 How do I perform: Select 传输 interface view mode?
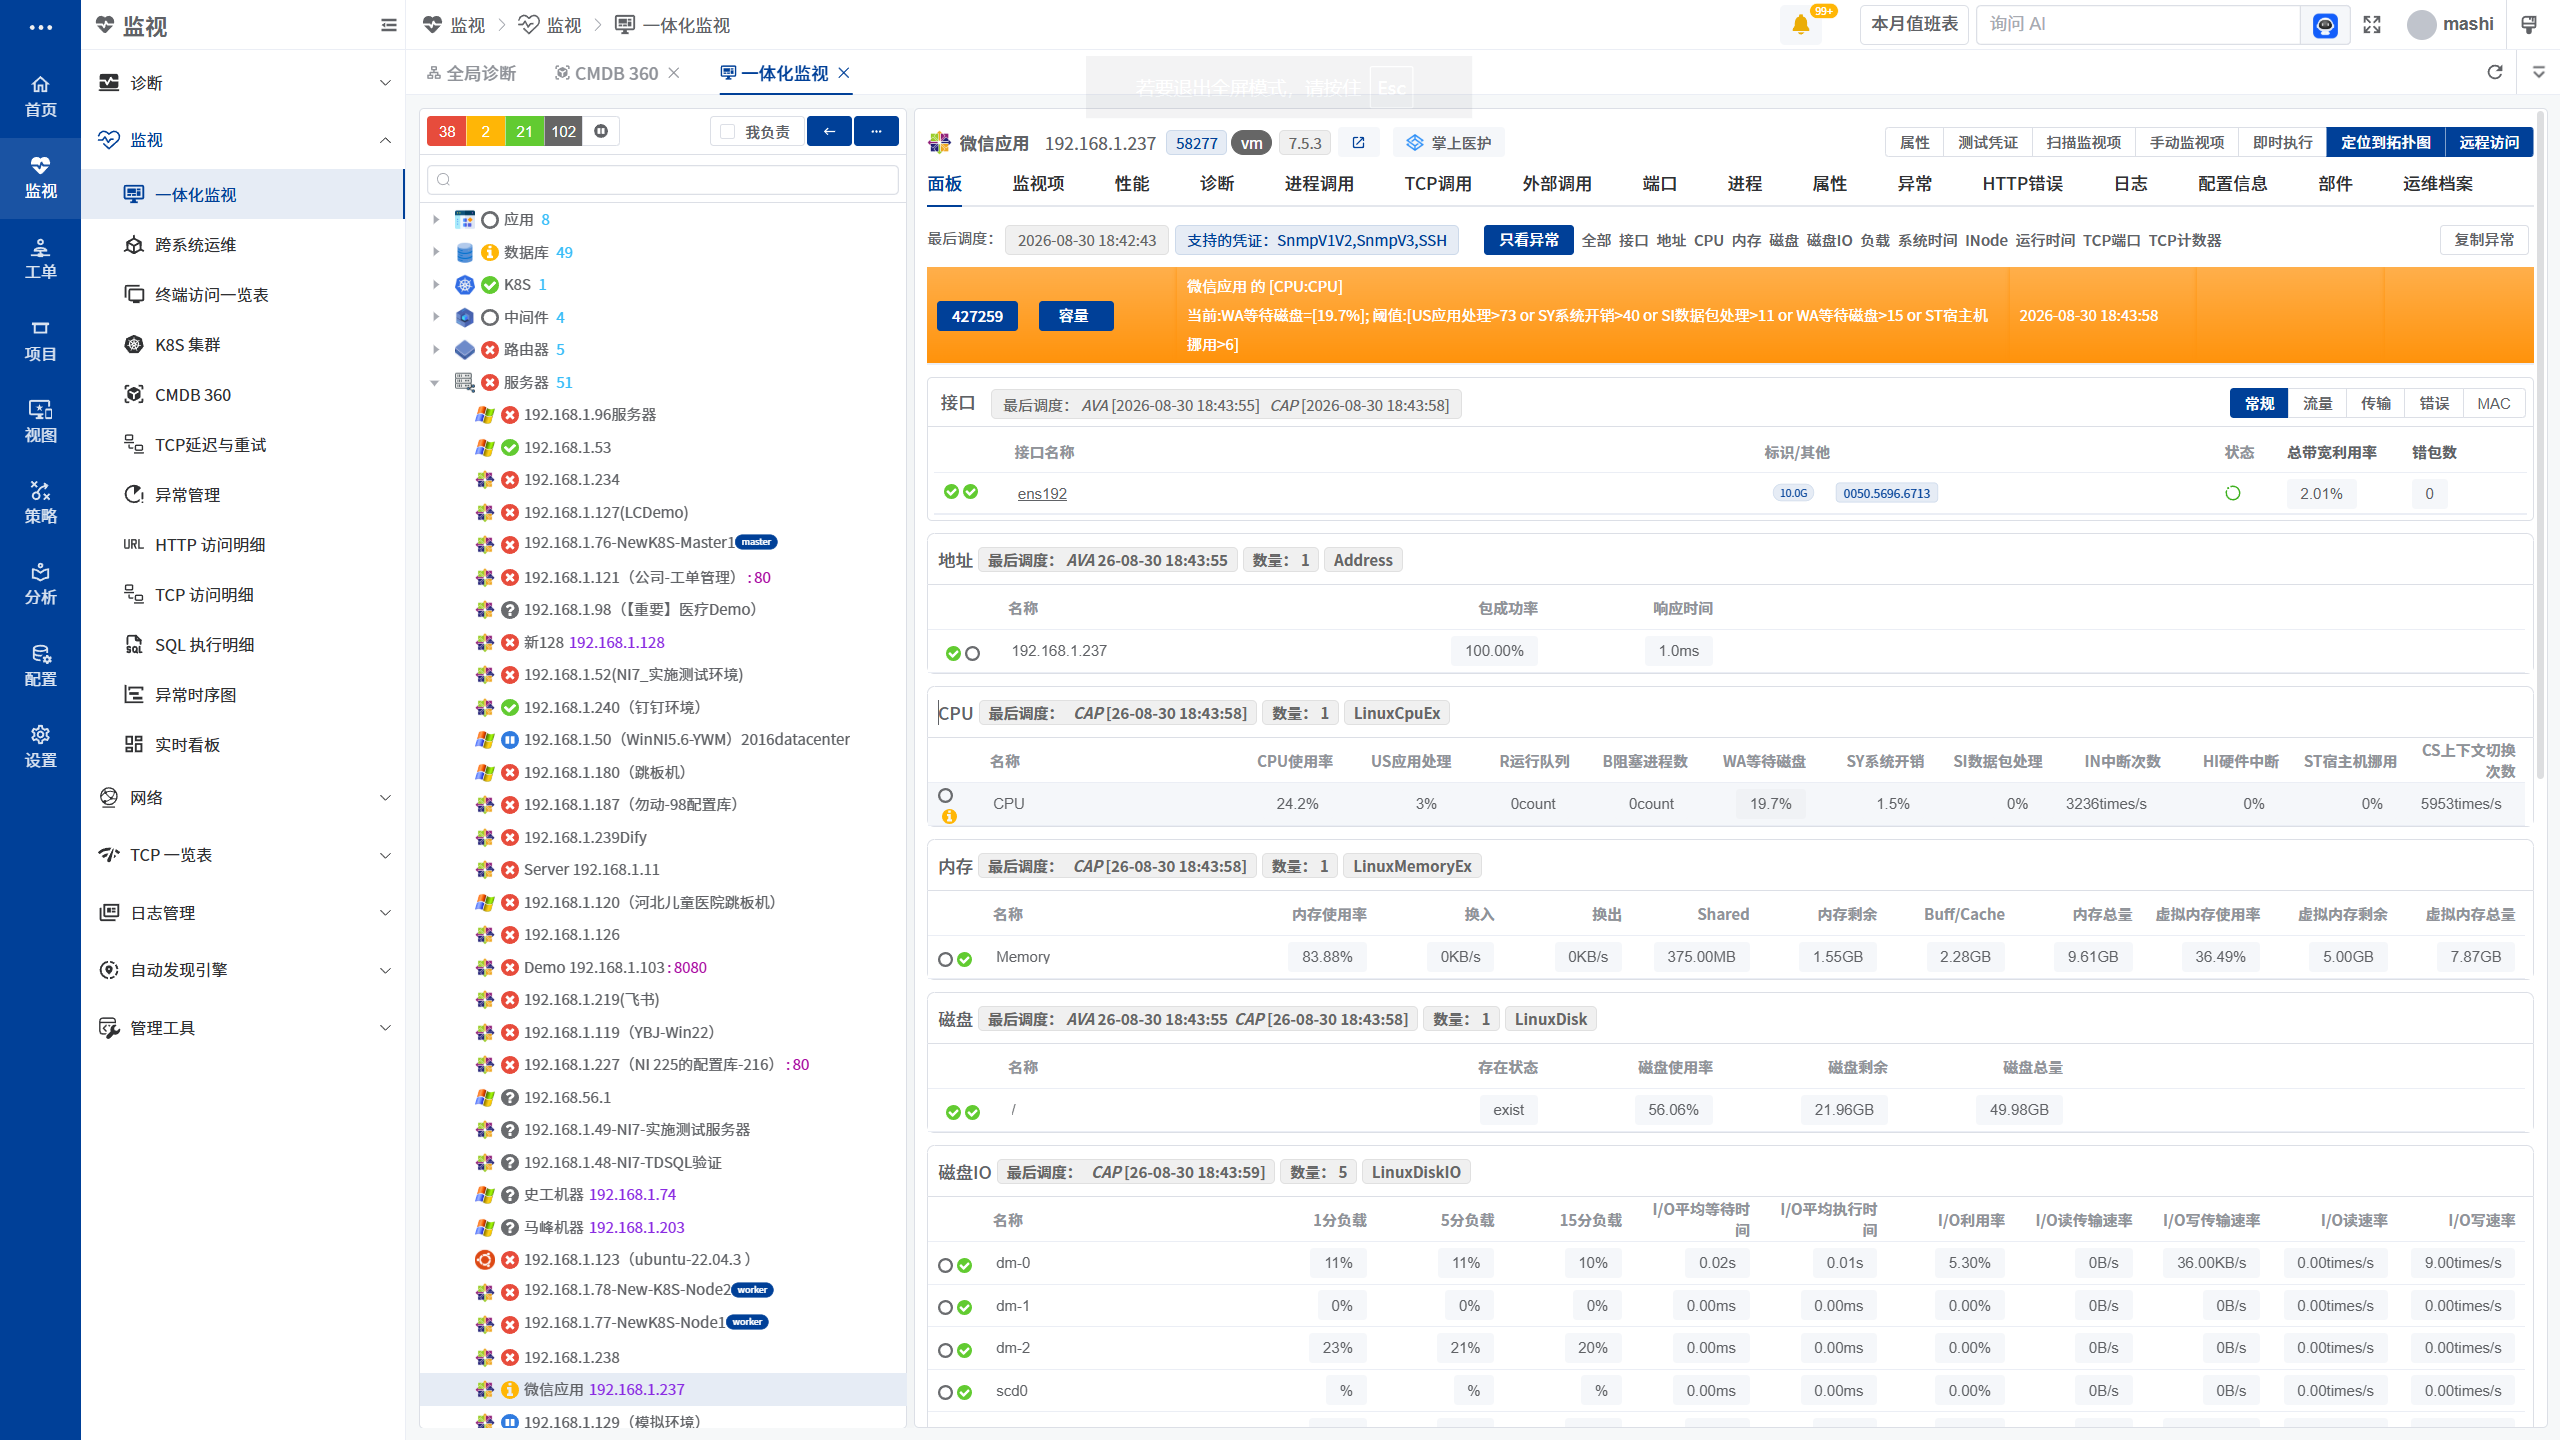tap(2376, 403)
